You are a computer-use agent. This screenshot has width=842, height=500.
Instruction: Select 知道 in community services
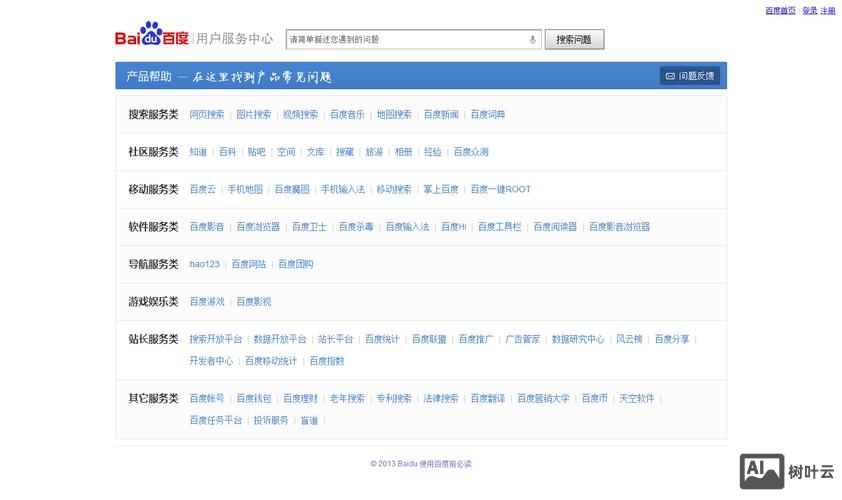coord(198,152)
